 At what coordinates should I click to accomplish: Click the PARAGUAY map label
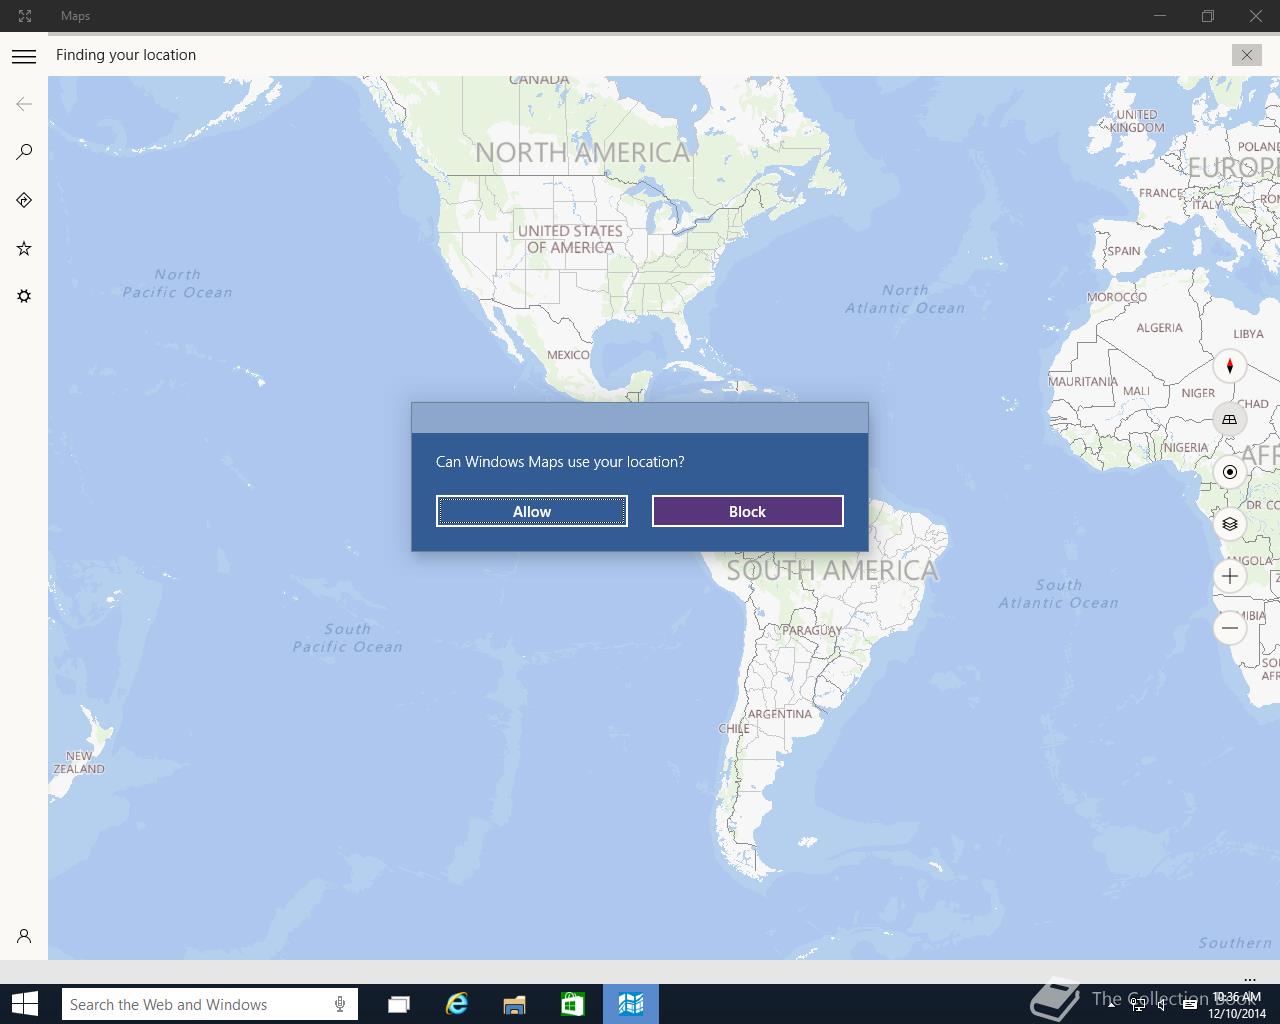(810, 630)
